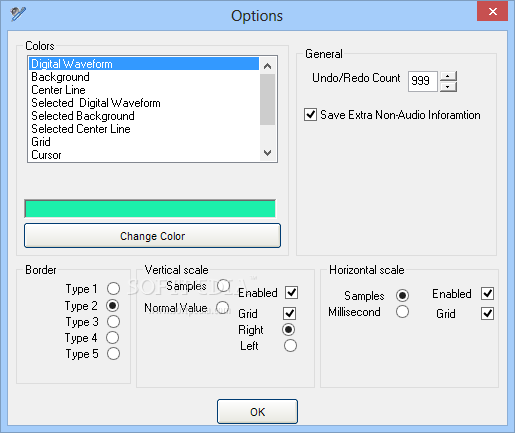The image size is (515, 433).
Task: Select Vertical scale Normal Value radio
Action: [222, 307]
